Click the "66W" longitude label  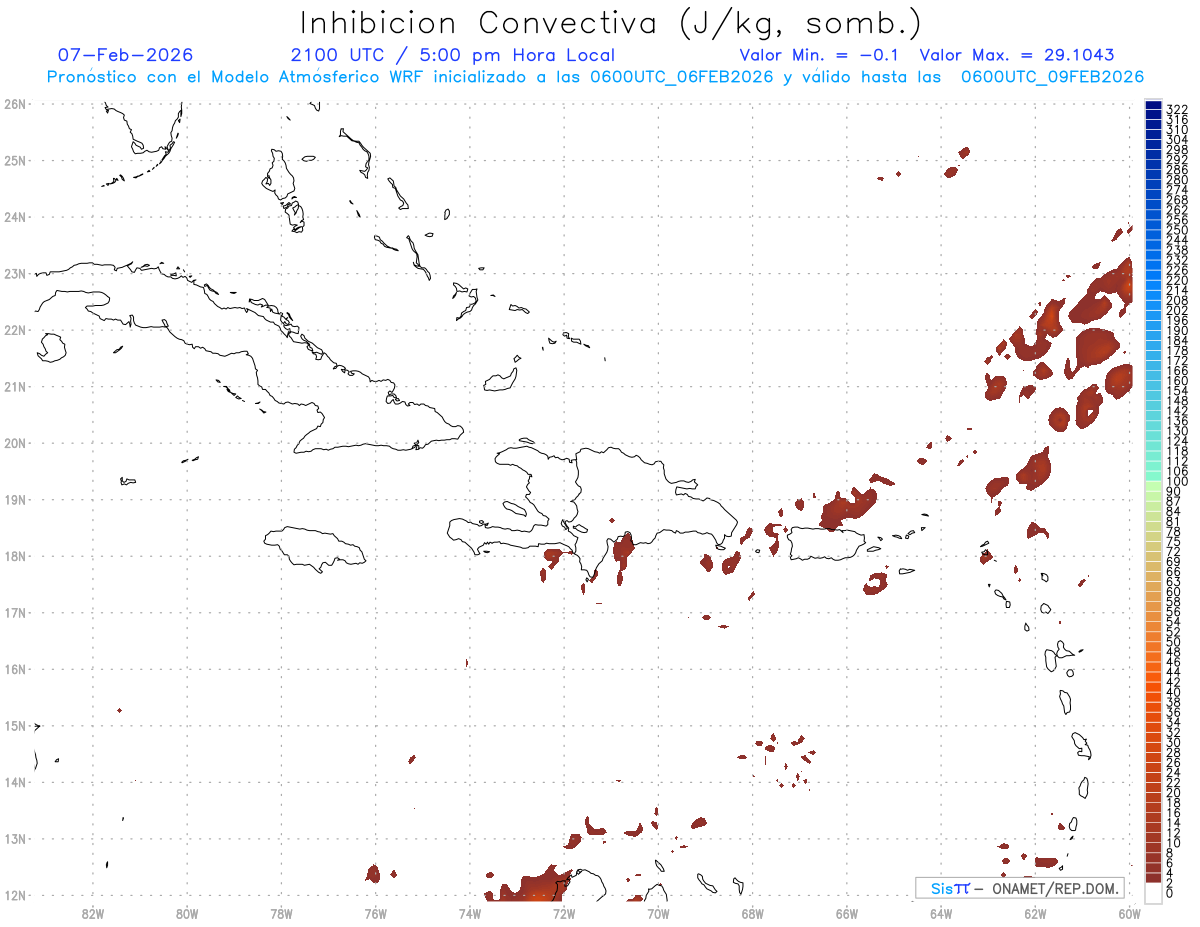pyautogui.click(x=847, y=913)
